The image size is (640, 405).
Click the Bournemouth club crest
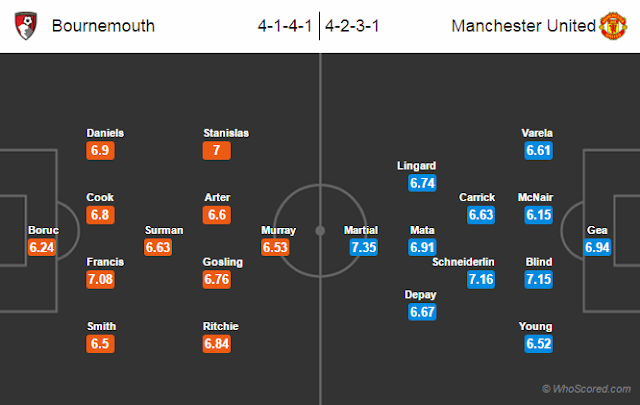[26, 26]
